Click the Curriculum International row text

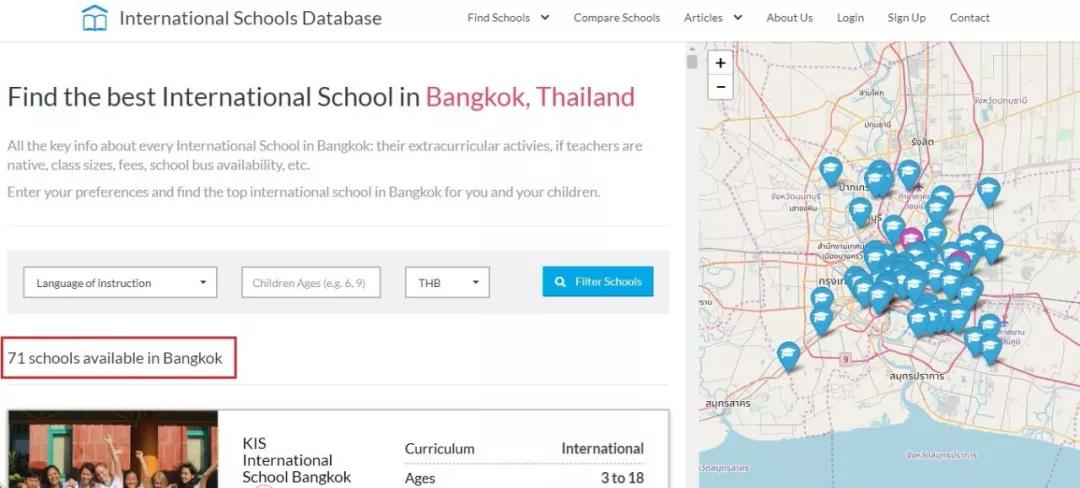[x=524, y=449]
